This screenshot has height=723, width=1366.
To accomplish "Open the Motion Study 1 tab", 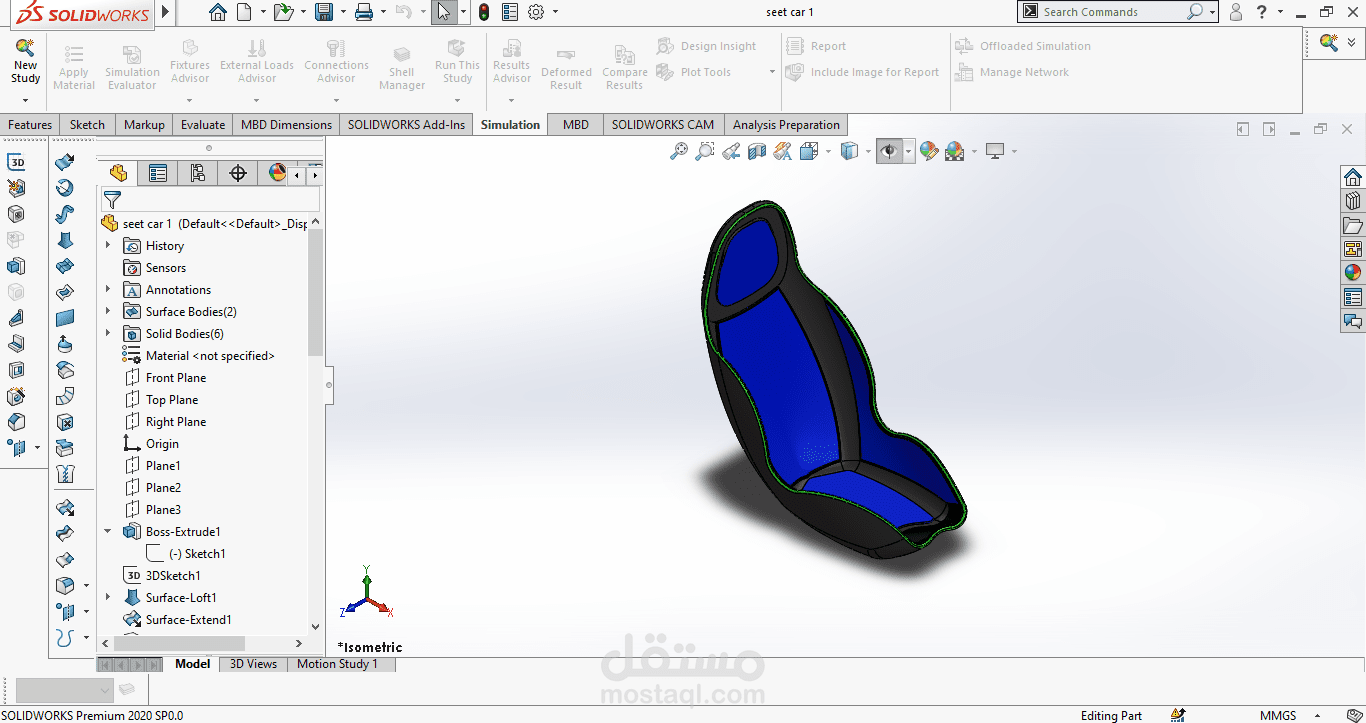I will (x=337, y=664).
